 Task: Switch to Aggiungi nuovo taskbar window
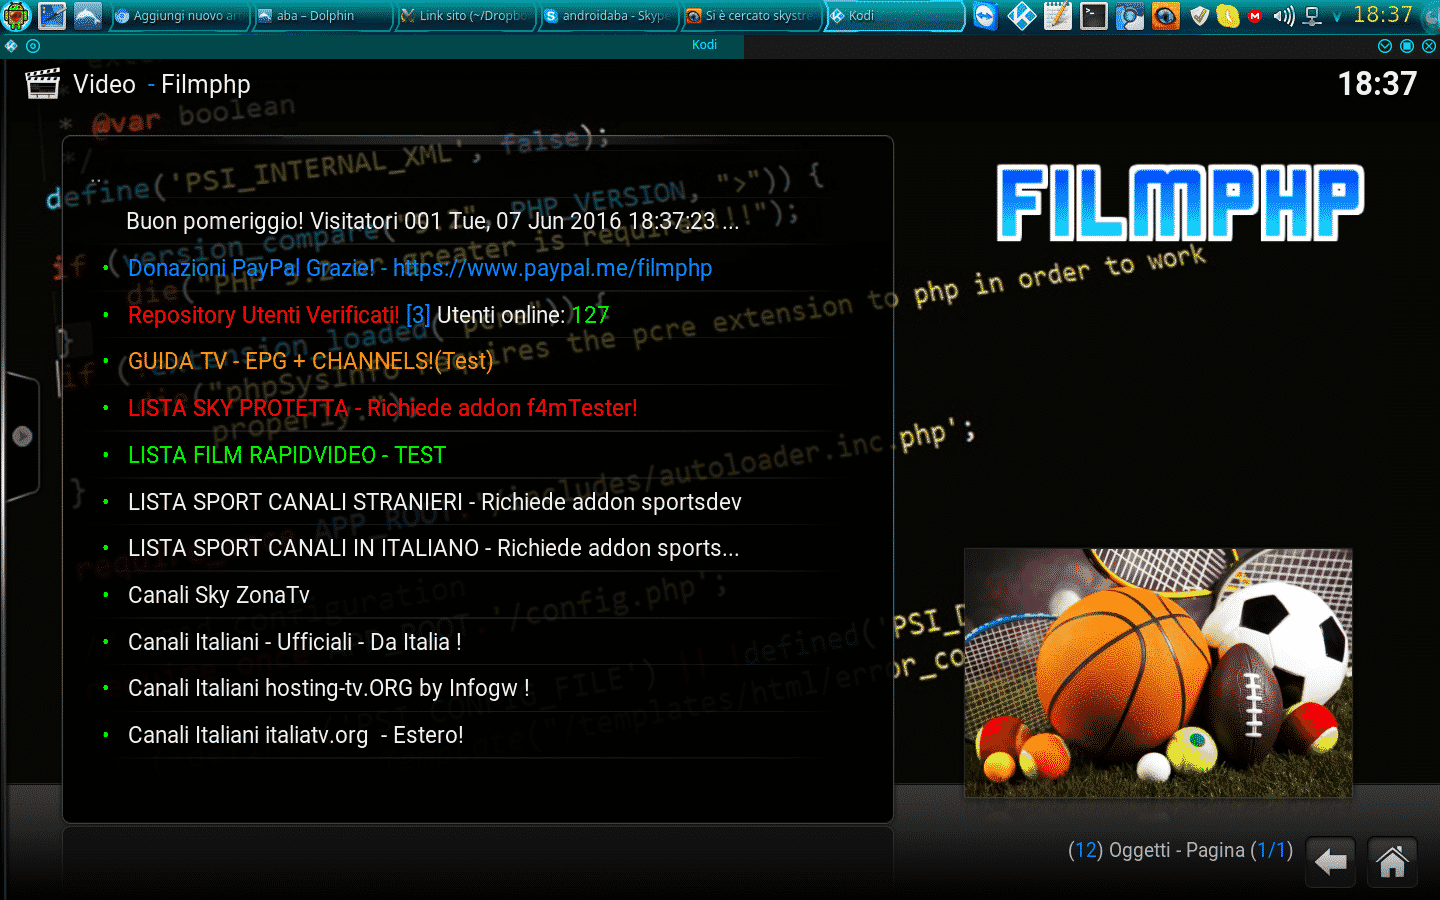click(x=179, y=15)
